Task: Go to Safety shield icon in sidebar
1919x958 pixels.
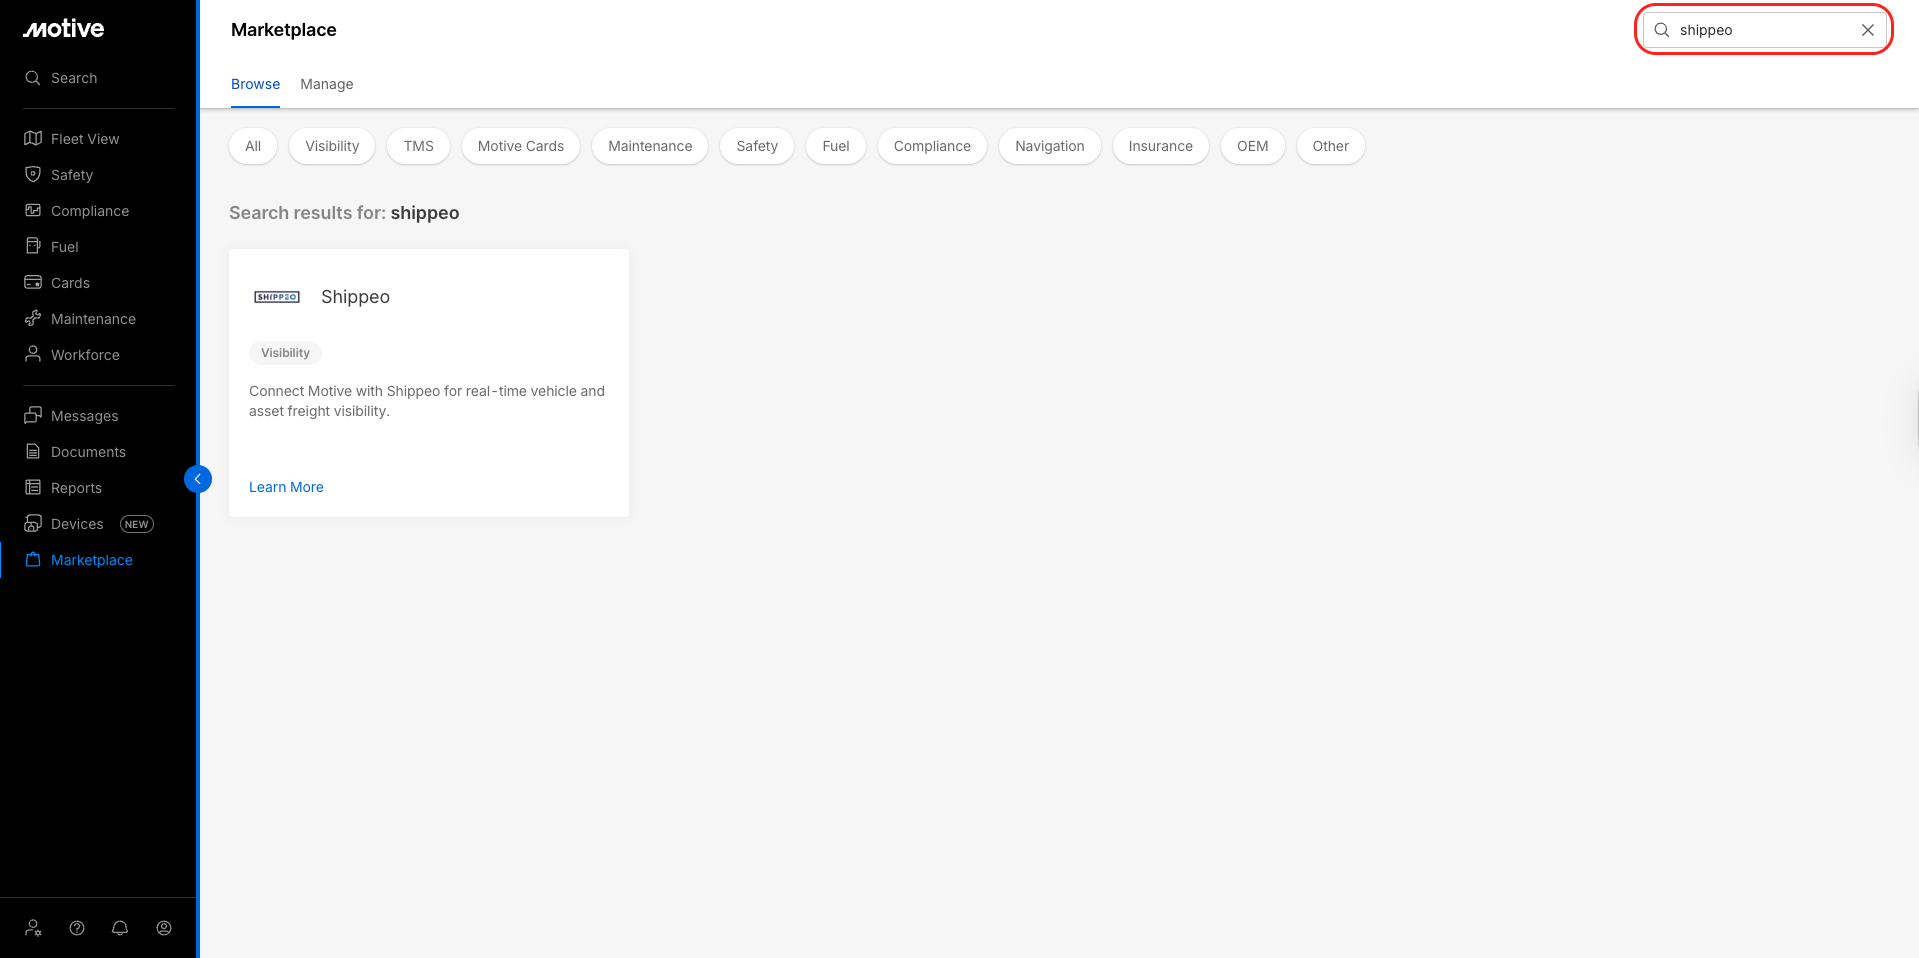Action: 33,174
